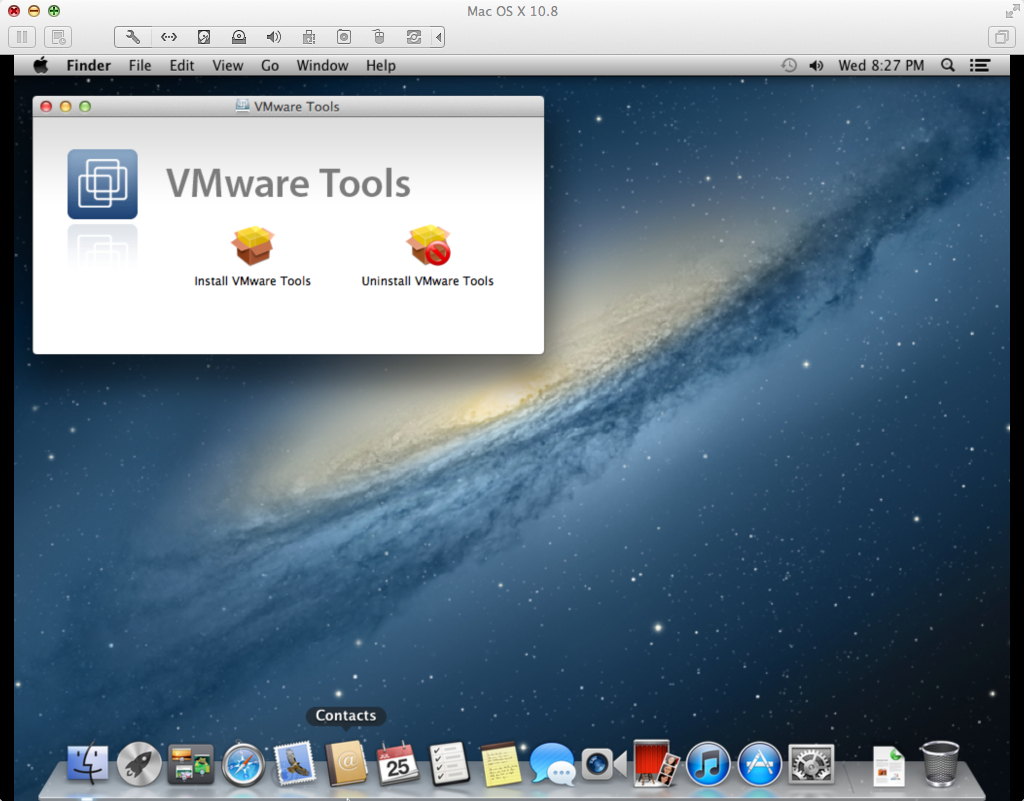Open the Go menu
This screenshot has width=1024, height=801.
270,65
